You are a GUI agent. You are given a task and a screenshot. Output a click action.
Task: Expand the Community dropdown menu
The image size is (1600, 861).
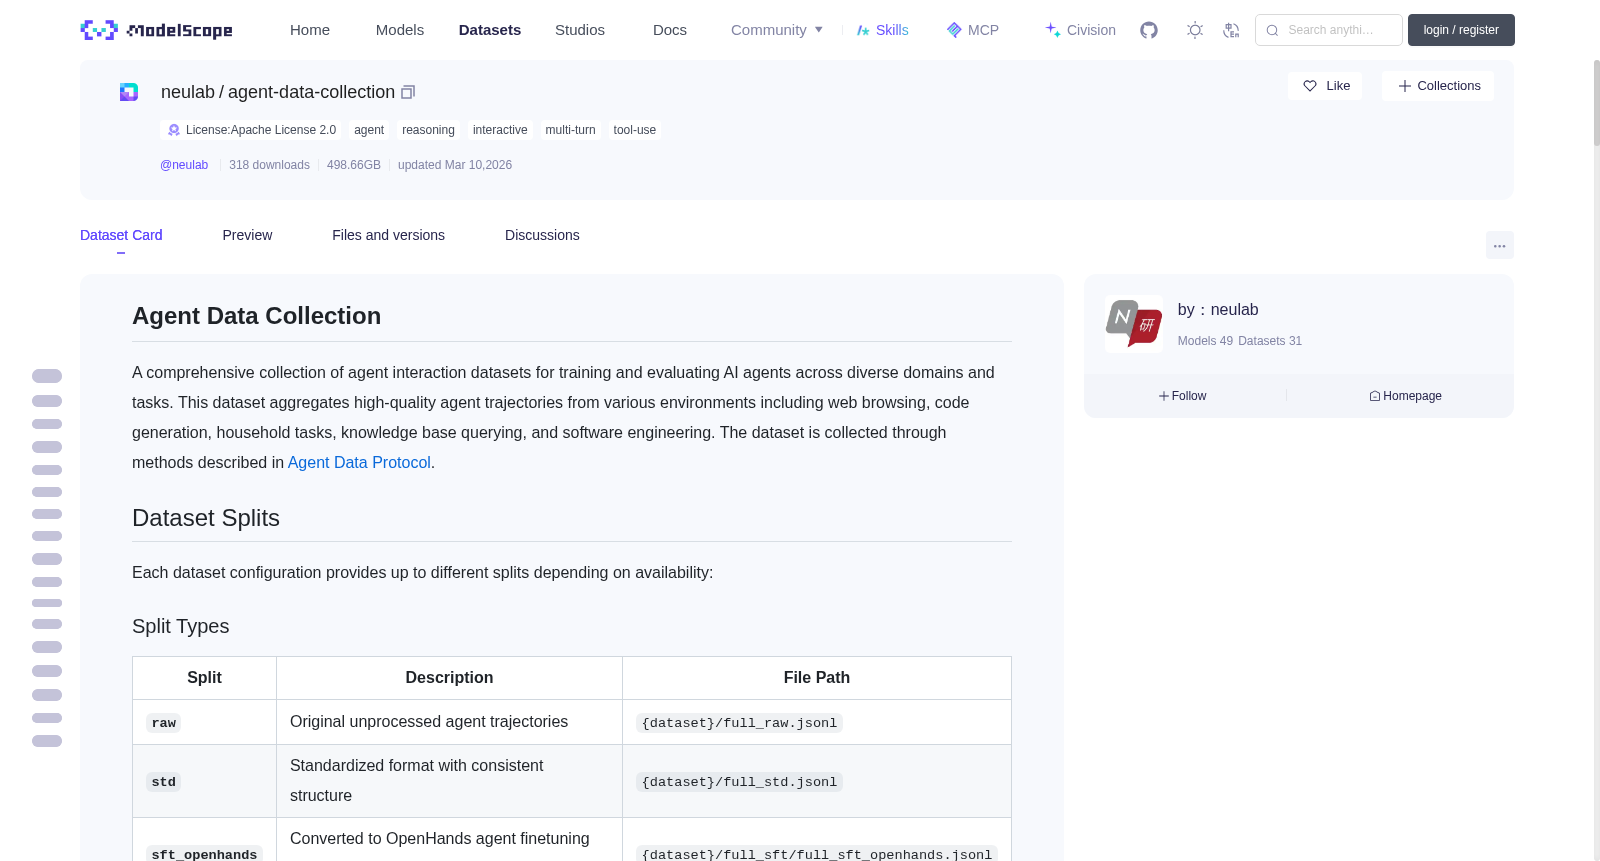tap(777, 30)
